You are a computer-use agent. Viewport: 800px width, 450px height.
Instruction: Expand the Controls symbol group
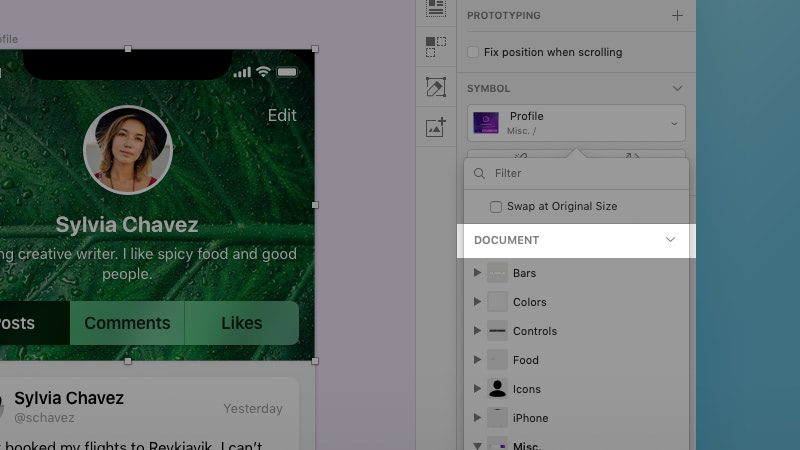[x=477, y=331]
